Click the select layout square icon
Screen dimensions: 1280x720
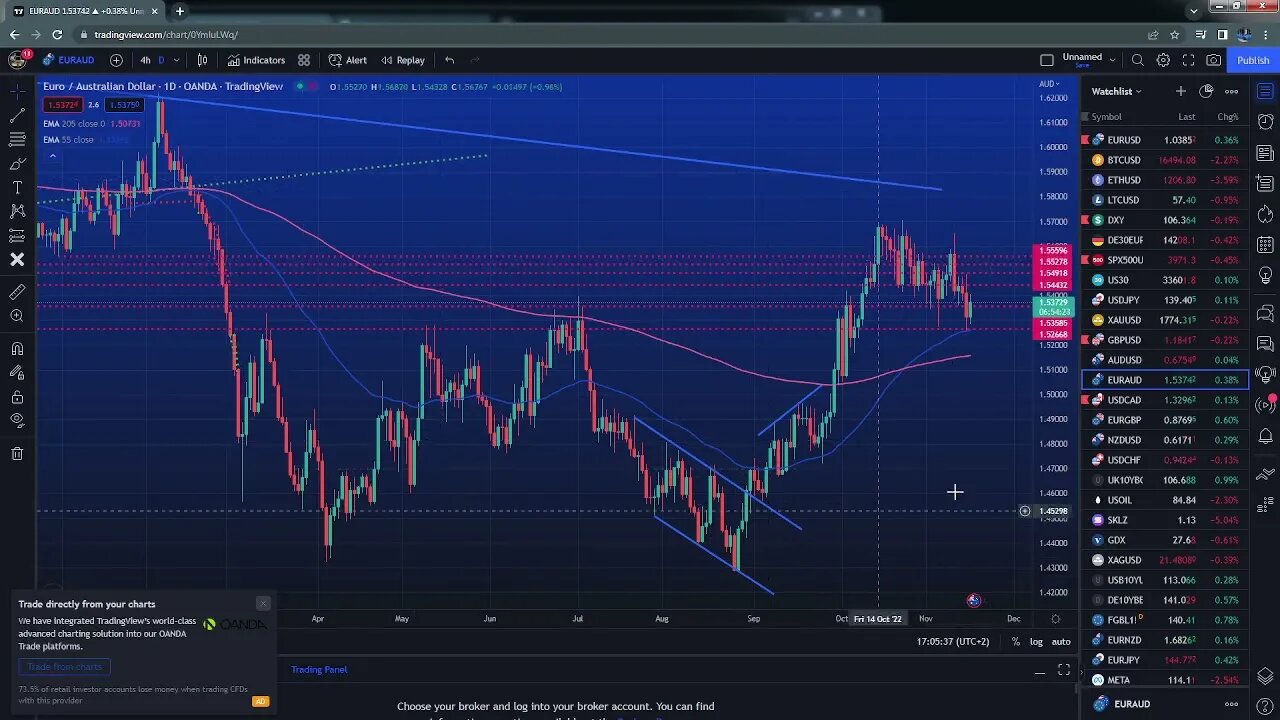click(1047, 60)
